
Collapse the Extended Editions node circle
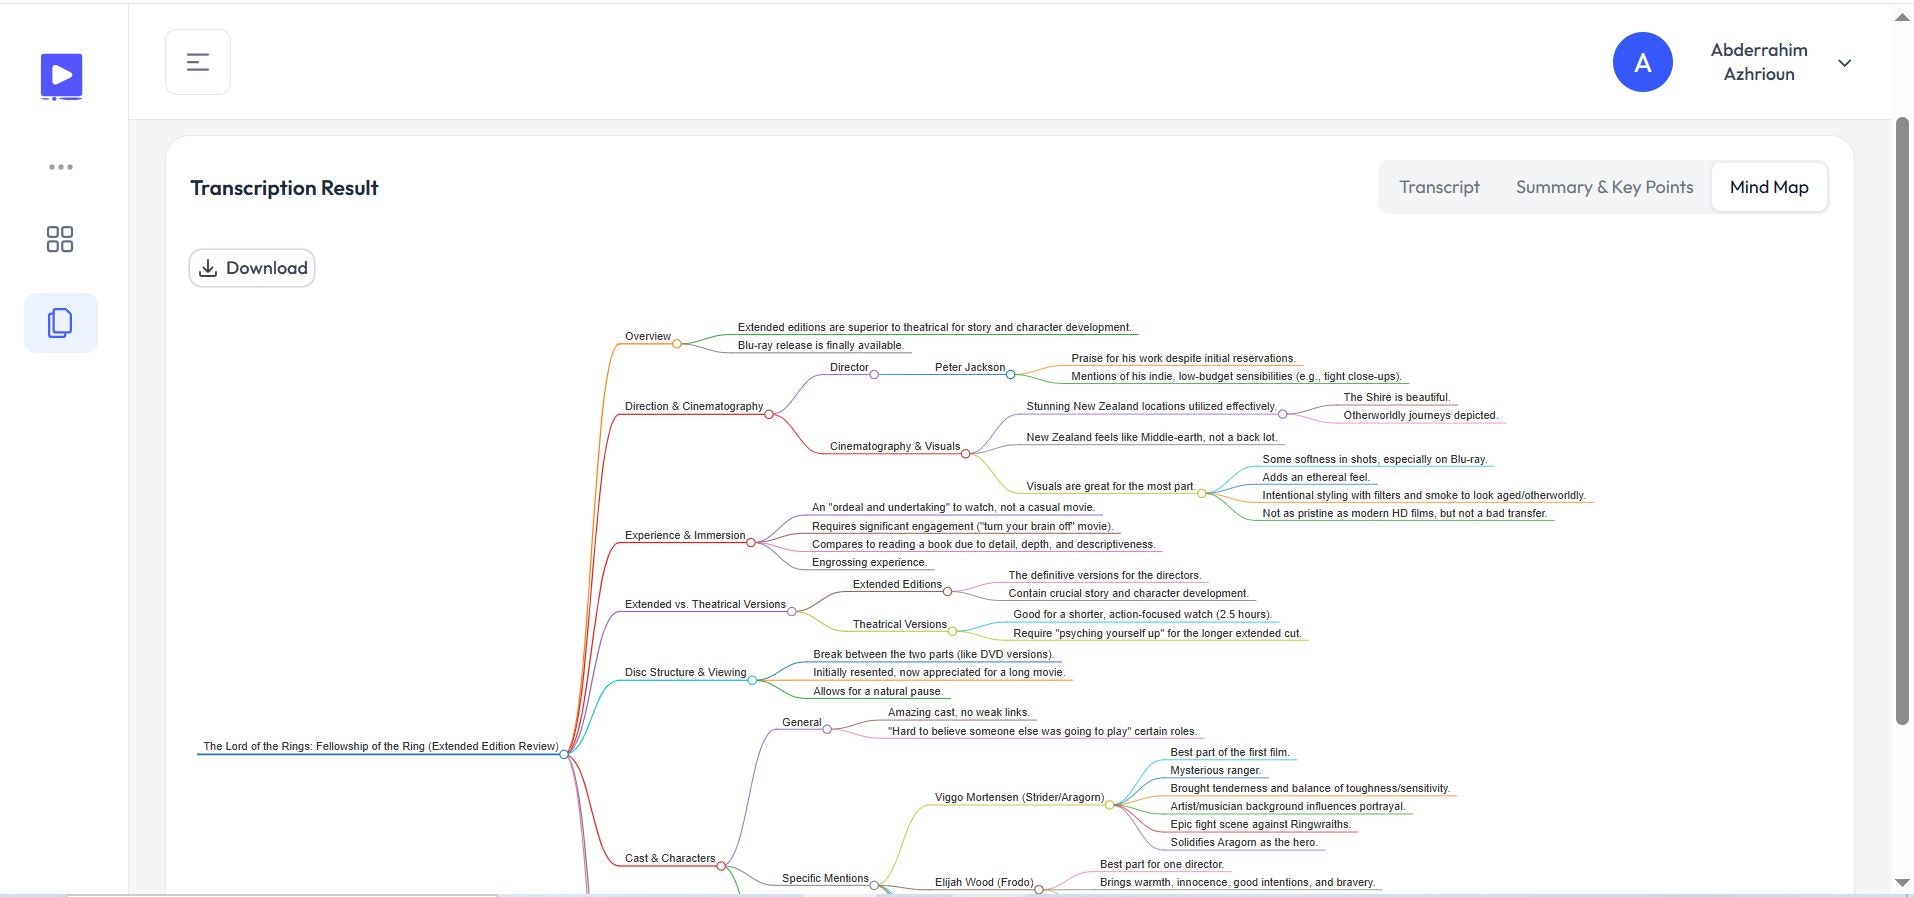(x=947, y=592)
